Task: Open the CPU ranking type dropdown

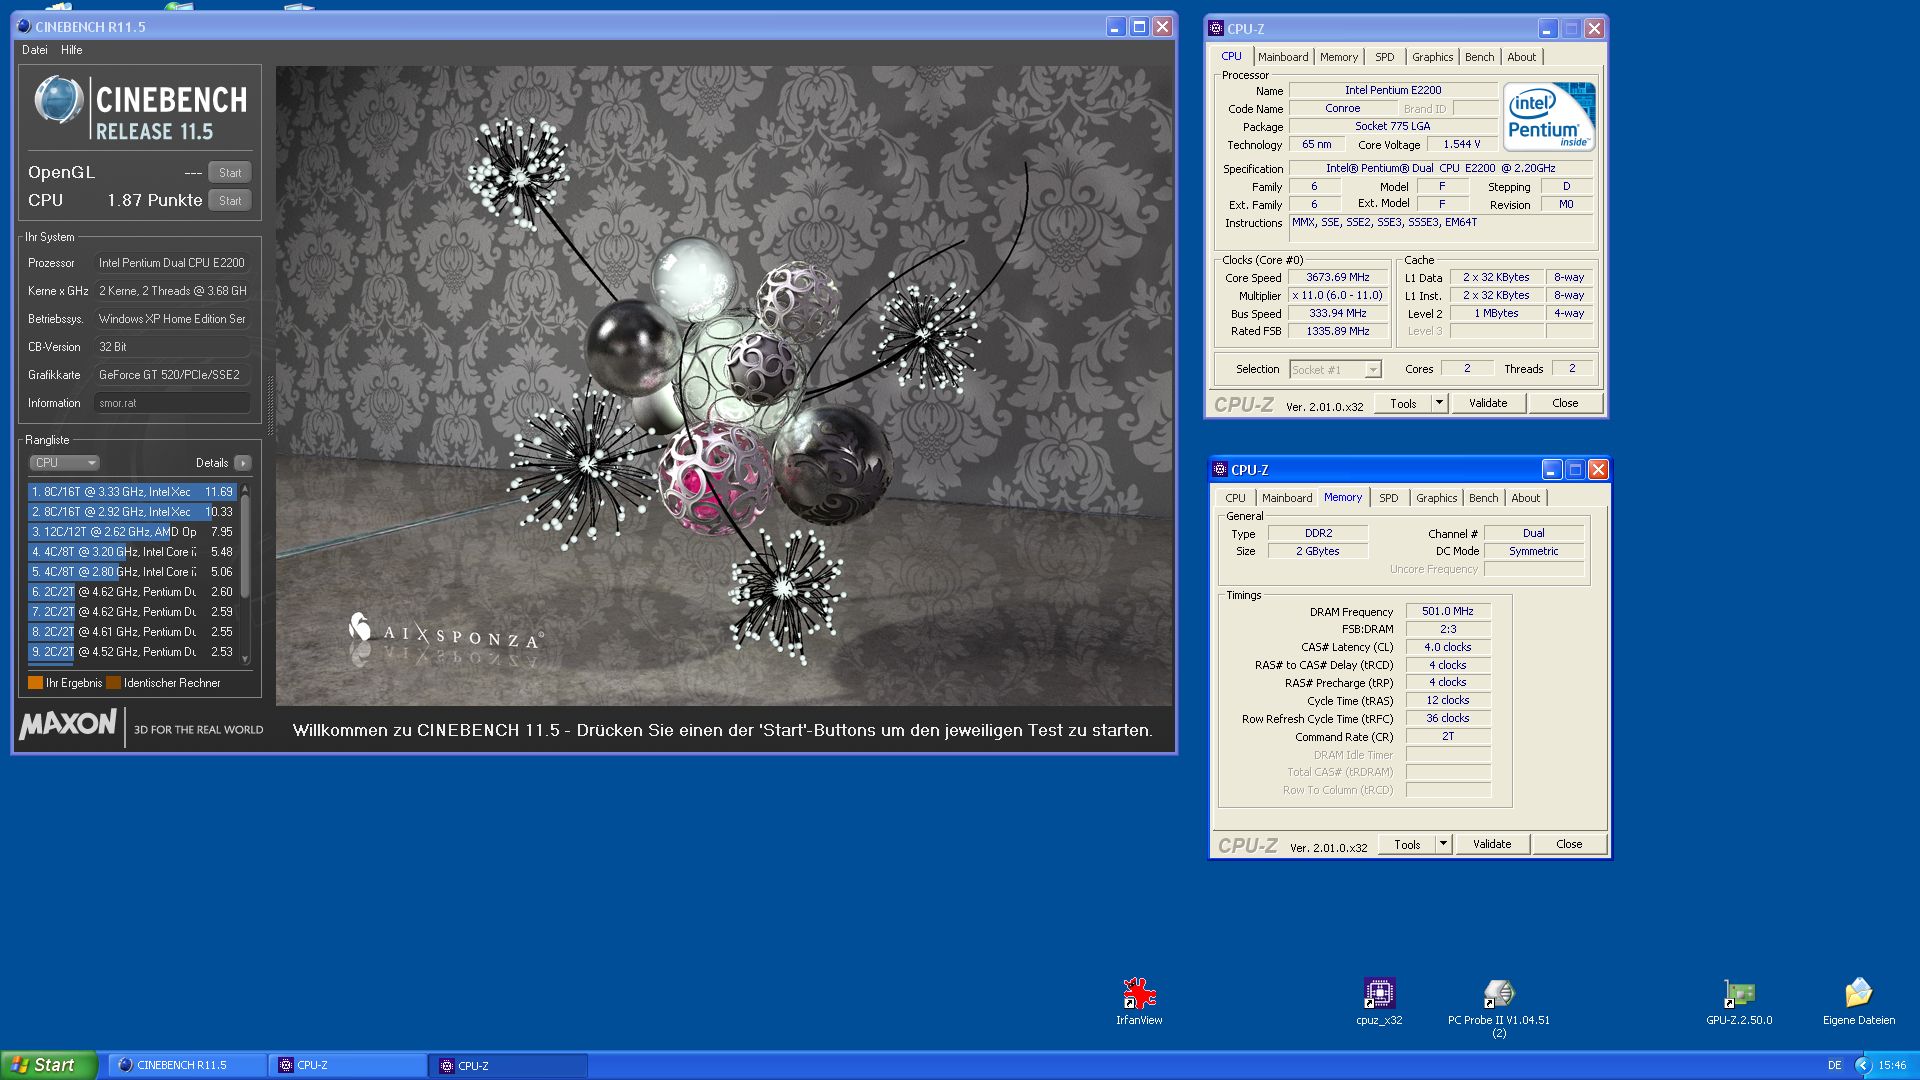Action: [64, 463]
